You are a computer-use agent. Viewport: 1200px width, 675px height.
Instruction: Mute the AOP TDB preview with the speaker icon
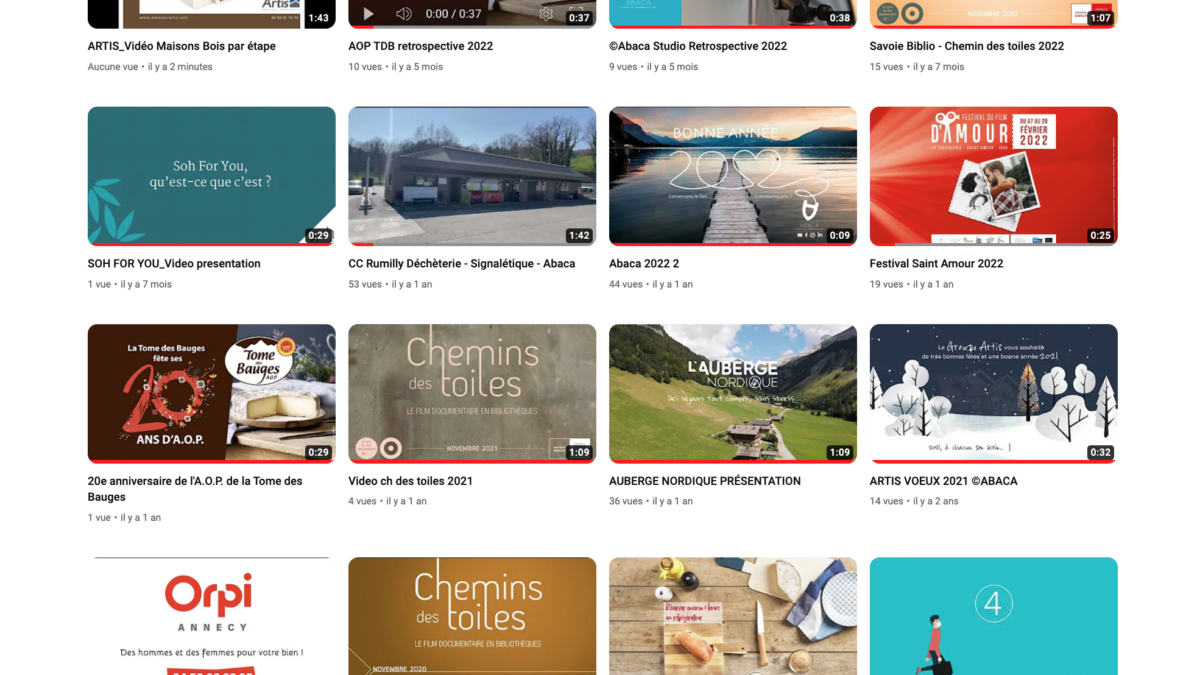[x=404, y=14]
